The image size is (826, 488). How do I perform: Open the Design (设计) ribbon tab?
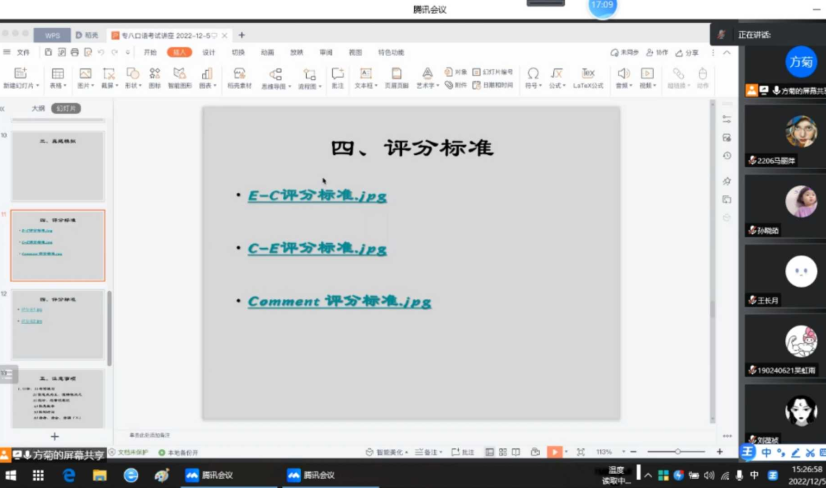click(x=209, y=52)
